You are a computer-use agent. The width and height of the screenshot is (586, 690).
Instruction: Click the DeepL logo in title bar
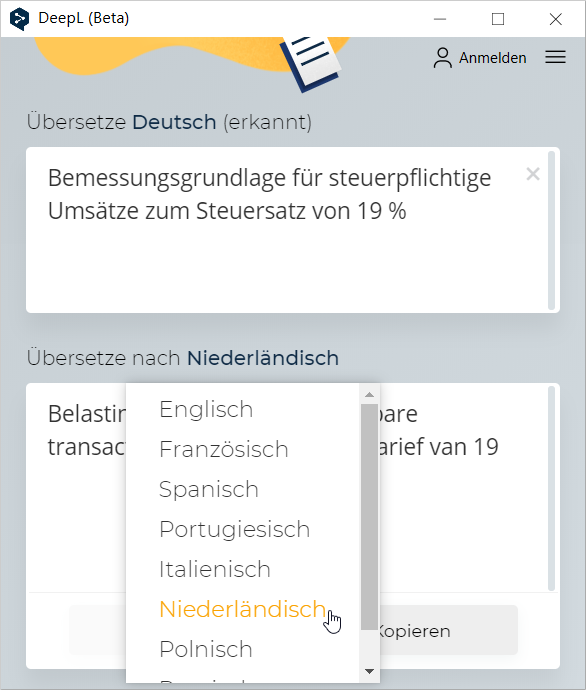point(19,19)
